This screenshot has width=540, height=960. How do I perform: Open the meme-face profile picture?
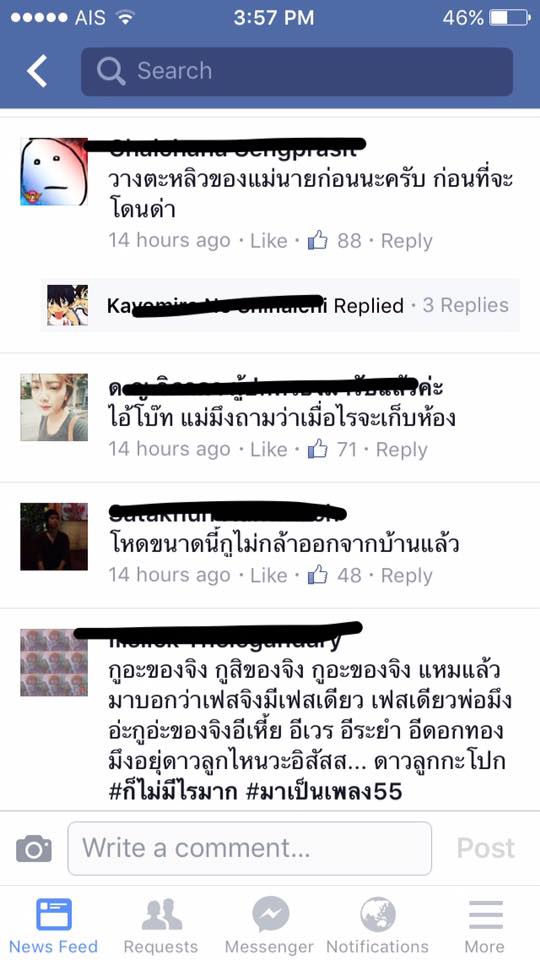pyautogui.click(x=54, y=171)
